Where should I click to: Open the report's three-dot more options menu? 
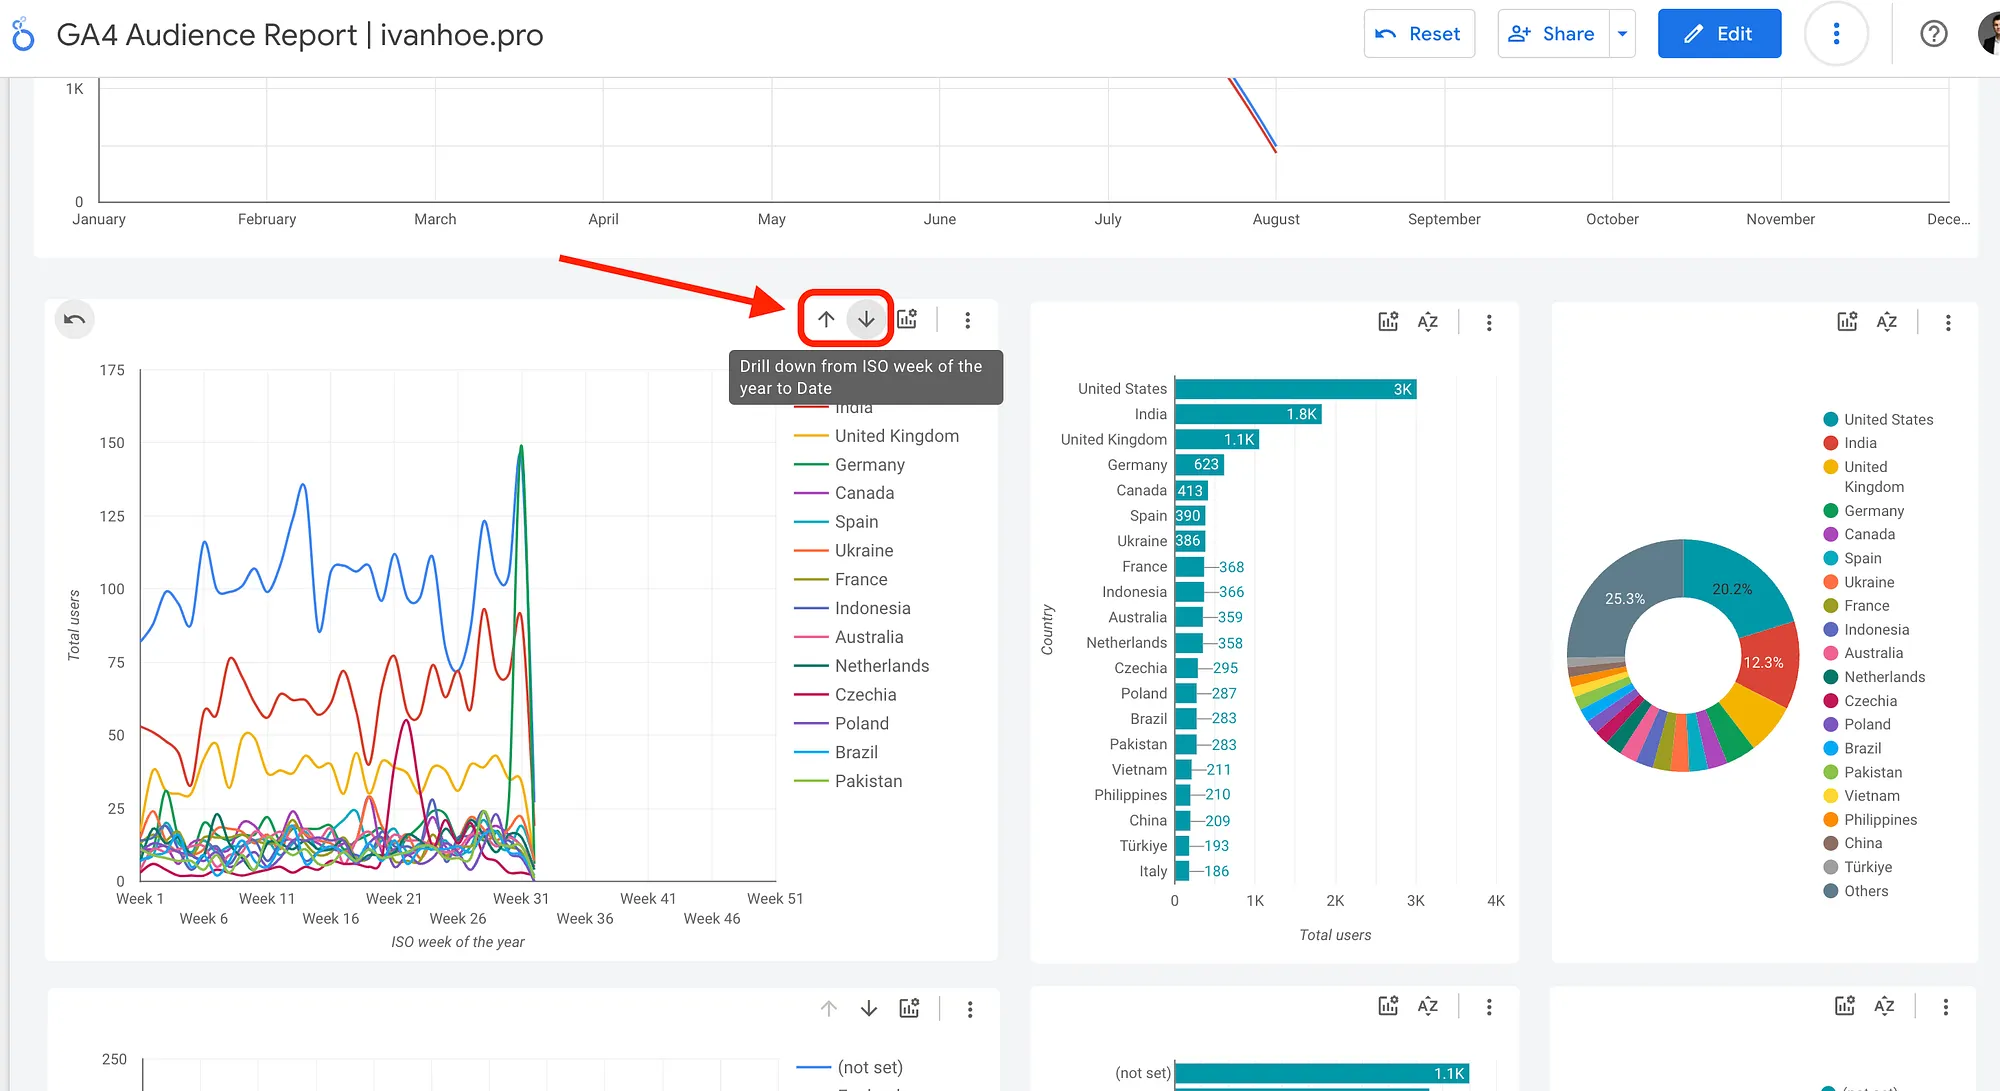pos(1836,34)
